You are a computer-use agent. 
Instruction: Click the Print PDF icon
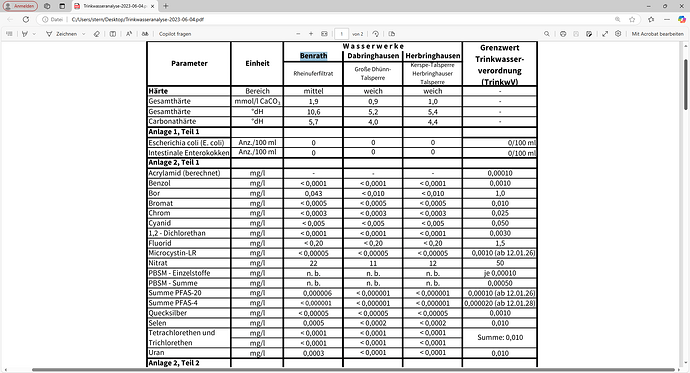pyautogui.click(x=563, y=34)
